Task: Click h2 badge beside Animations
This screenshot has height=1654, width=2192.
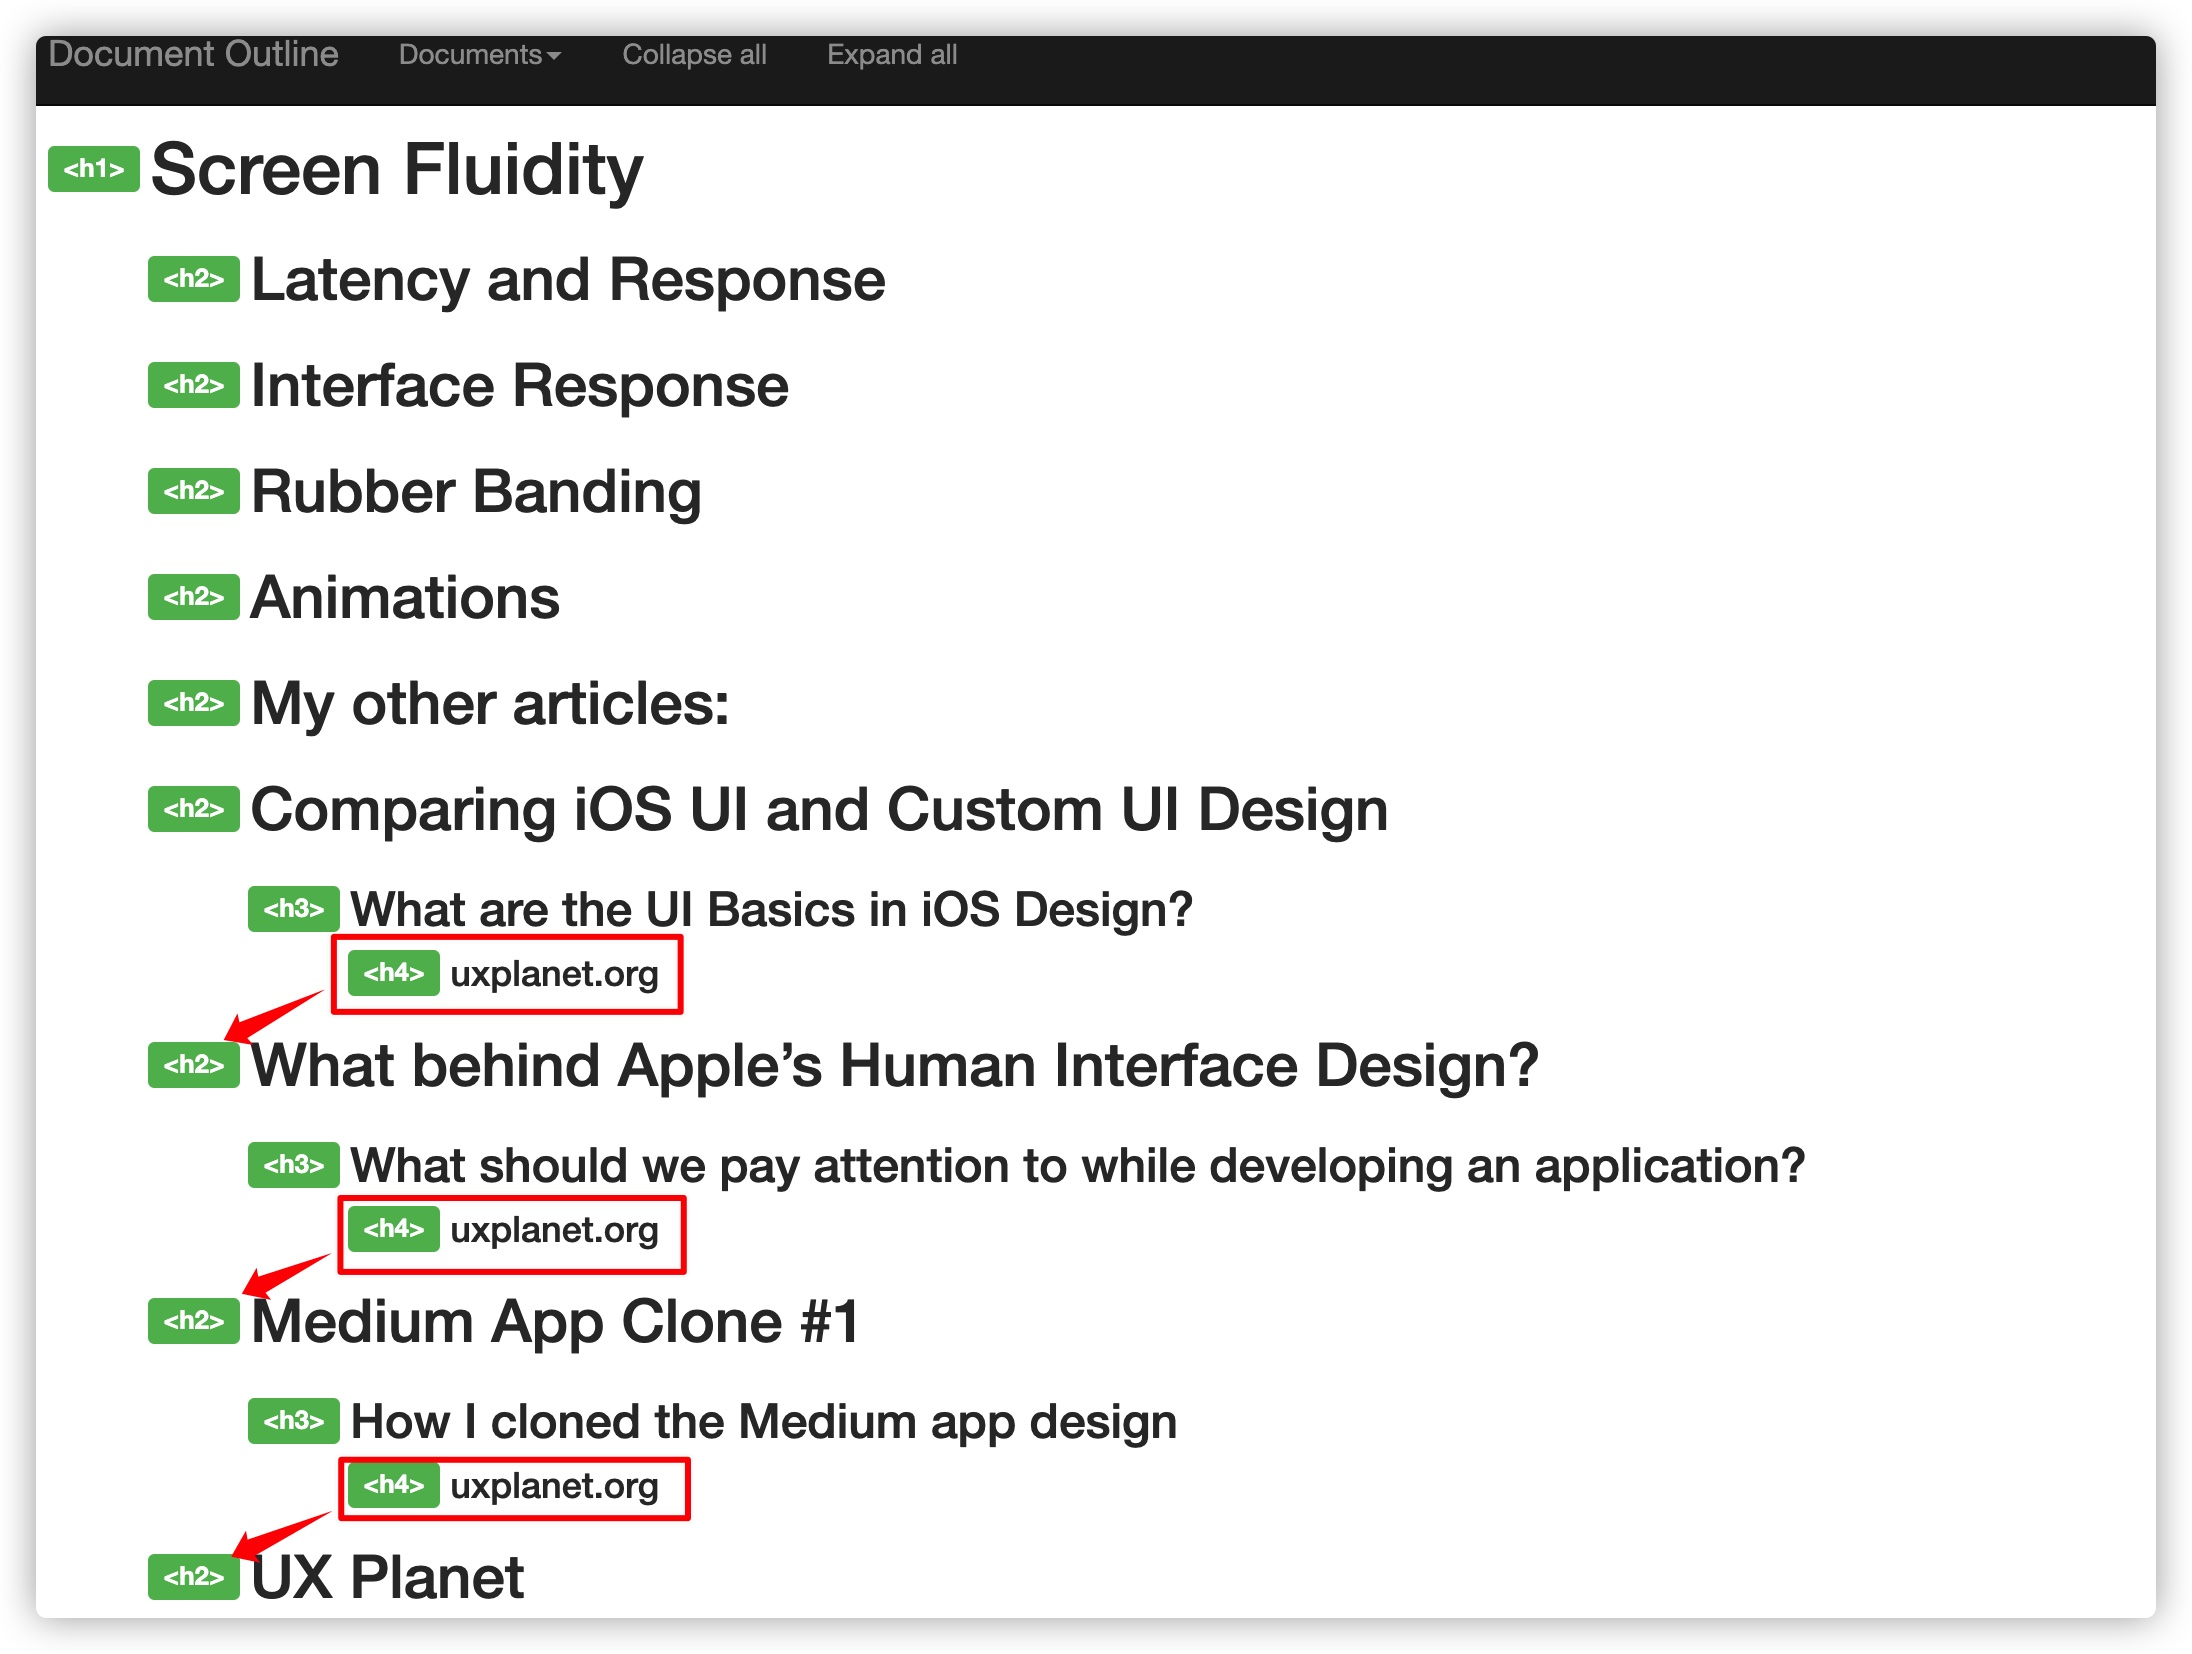Action: [x=194, y=597]
